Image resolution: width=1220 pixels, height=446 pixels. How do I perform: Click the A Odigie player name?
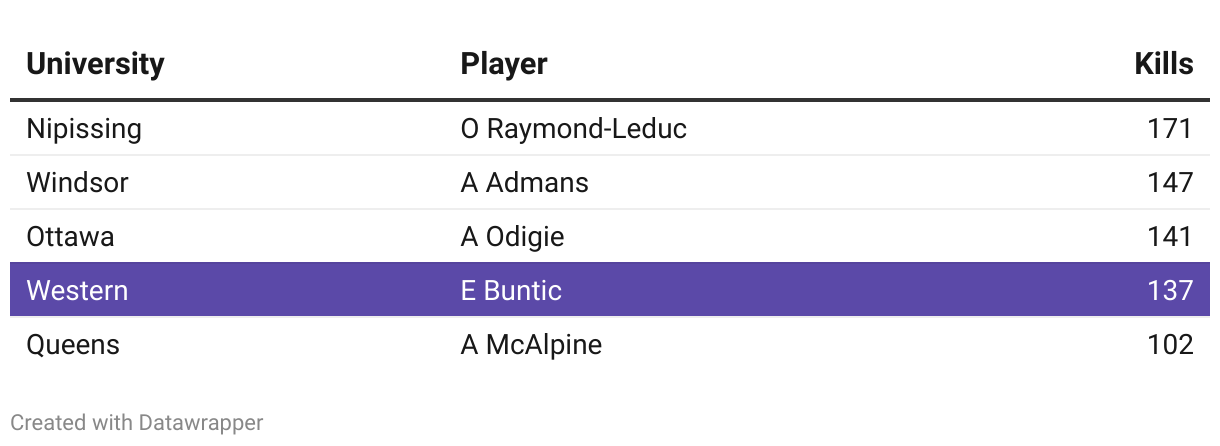(x=512, y=237)
